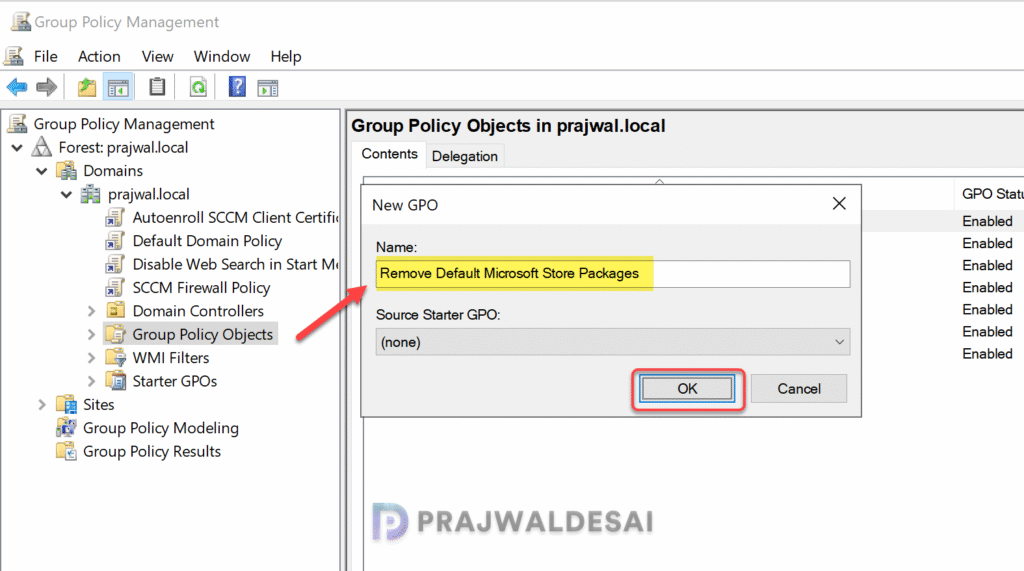This screenshot has height=571, width=1024.
Task: Select the Contents tab
Action: click(x=389, y=154)
